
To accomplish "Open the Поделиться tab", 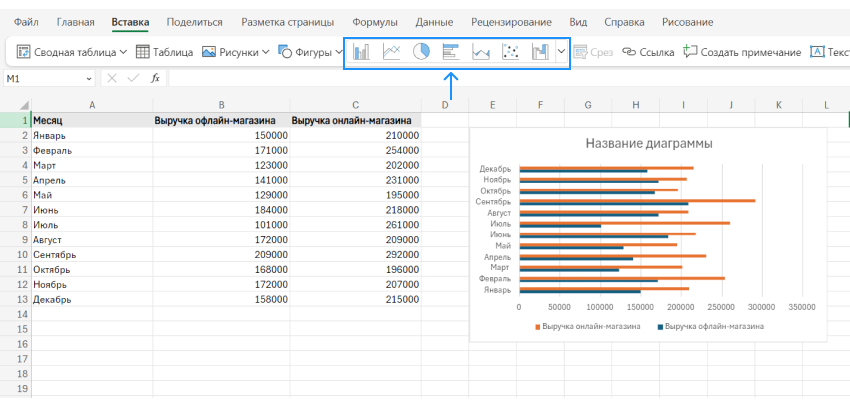I will [x=195, y=22].
